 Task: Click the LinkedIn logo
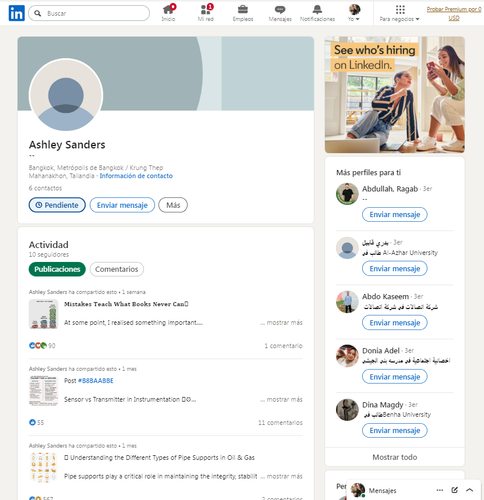(x=16, y=13)
